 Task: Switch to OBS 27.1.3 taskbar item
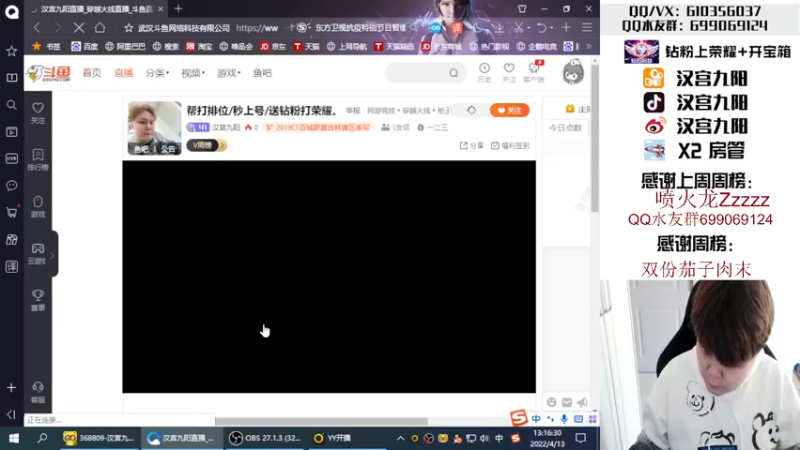tap(265, 438)
